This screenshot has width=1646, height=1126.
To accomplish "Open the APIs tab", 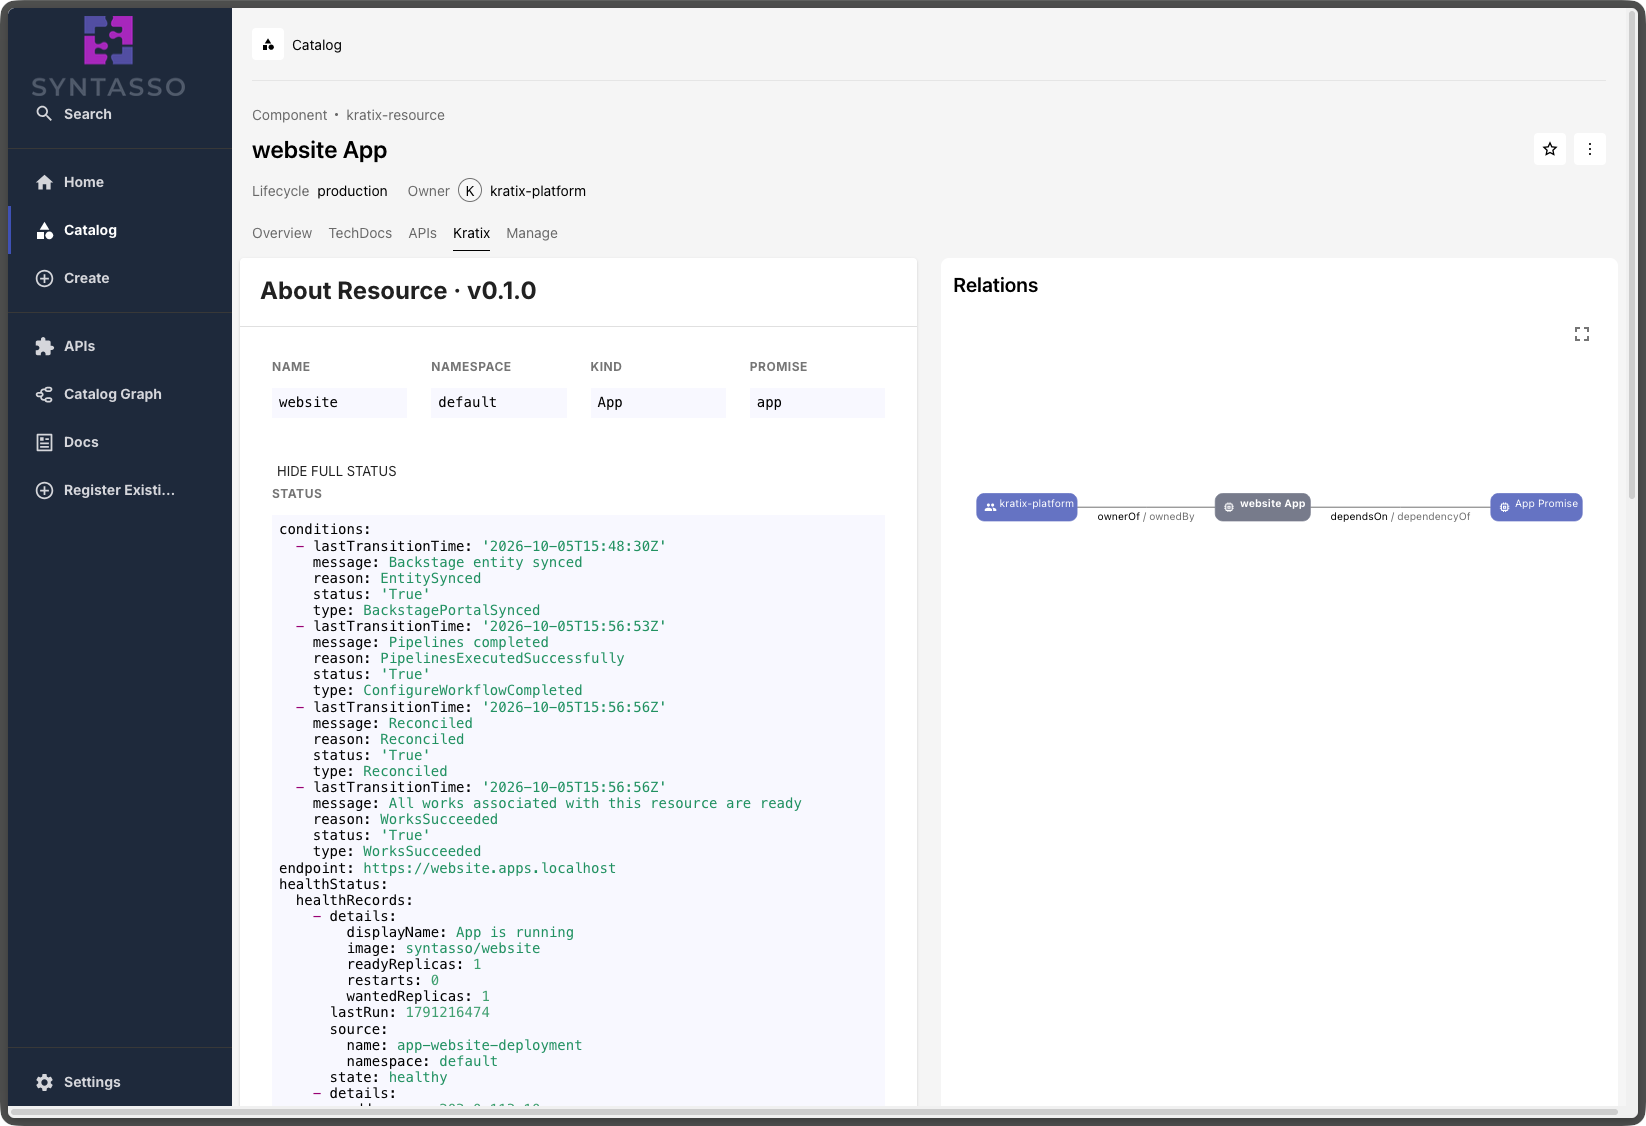I will 422,233.
